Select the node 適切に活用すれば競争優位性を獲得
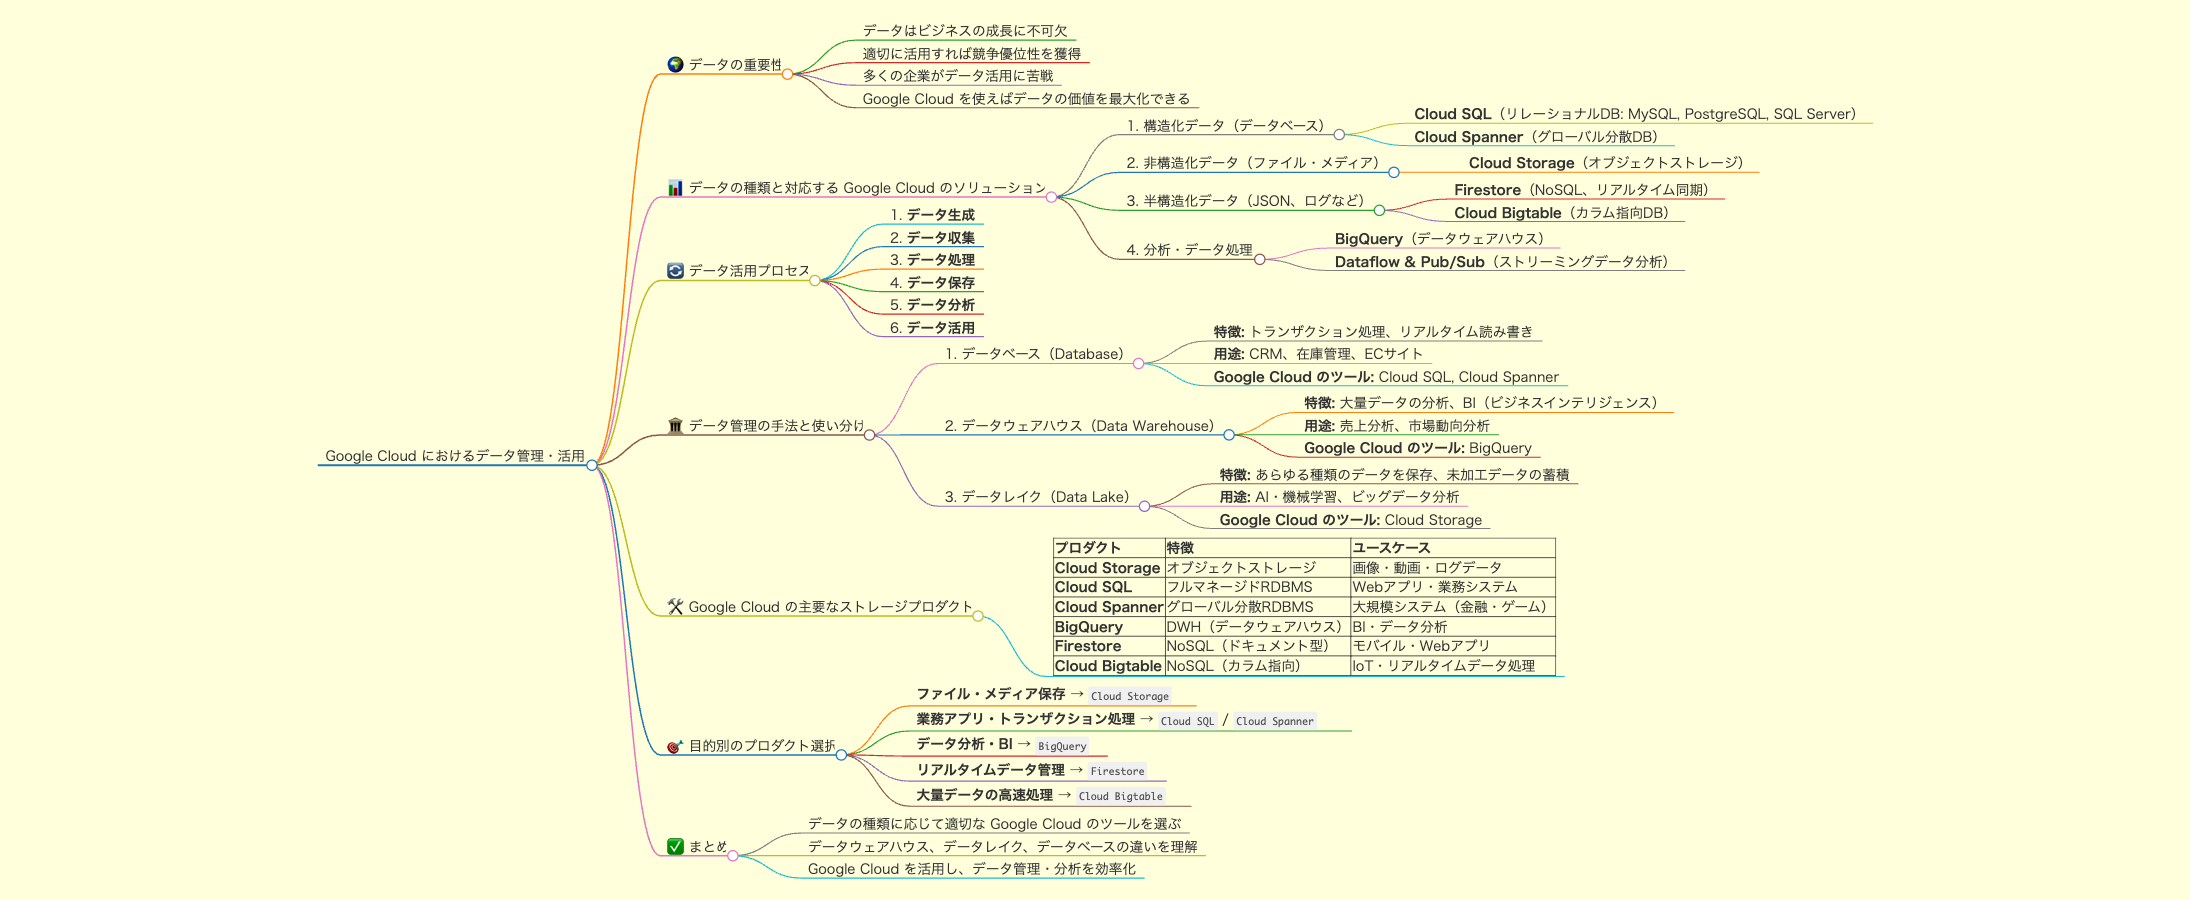 click(x=972, y=54)
